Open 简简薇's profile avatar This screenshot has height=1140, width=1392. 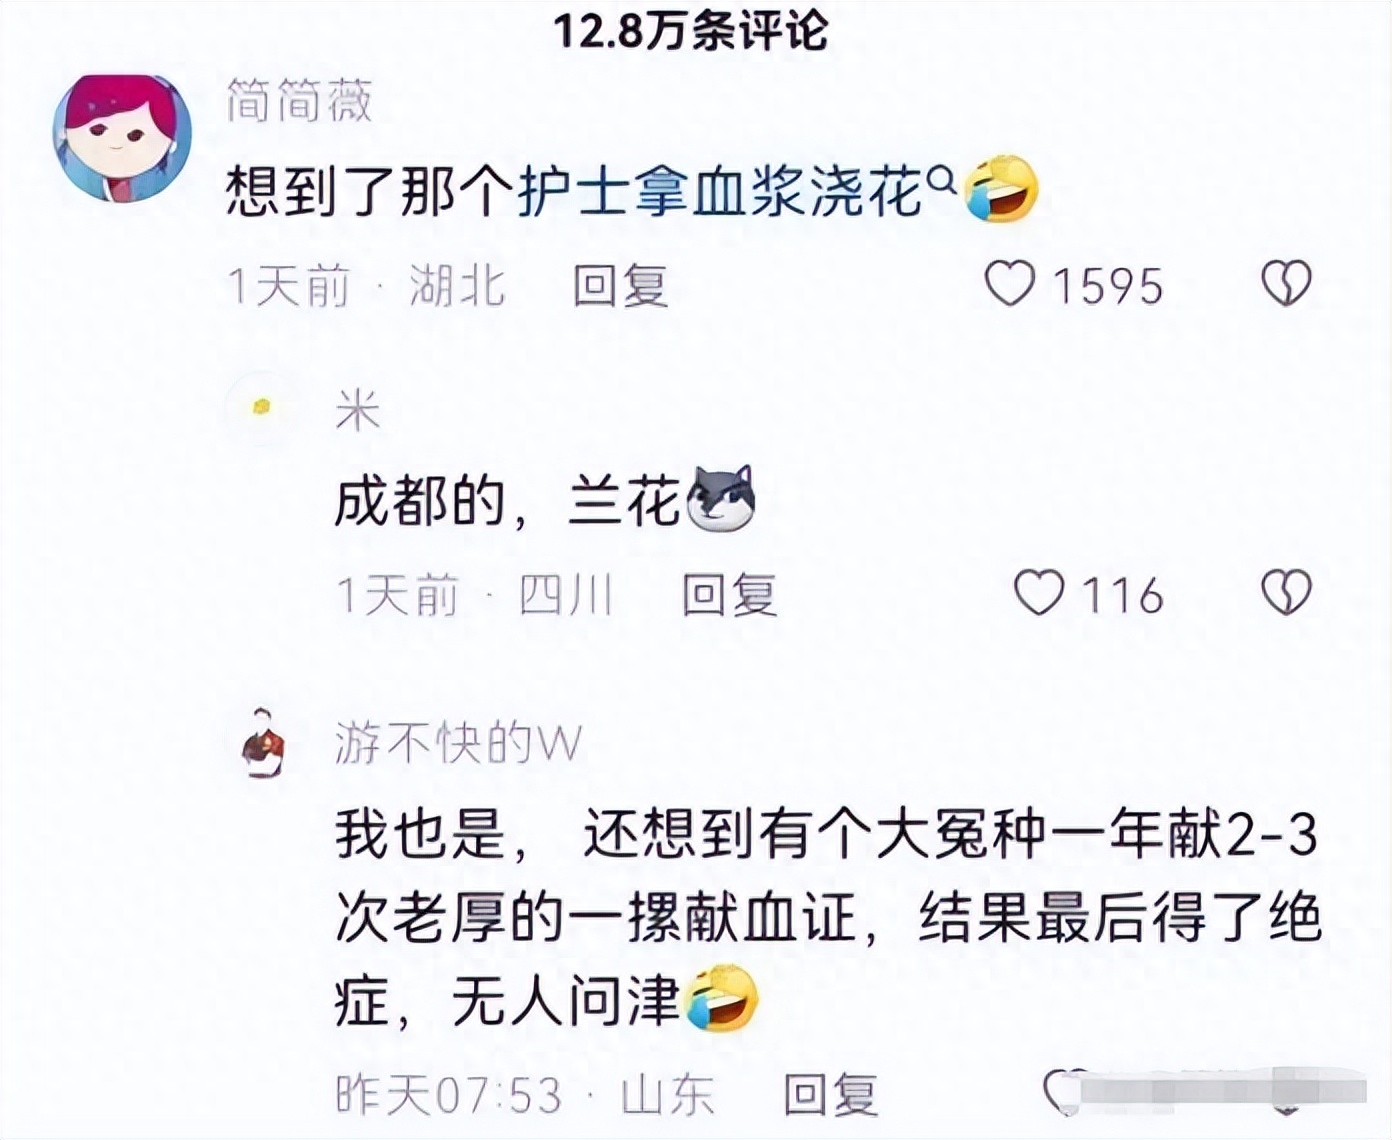pos(122,137)
